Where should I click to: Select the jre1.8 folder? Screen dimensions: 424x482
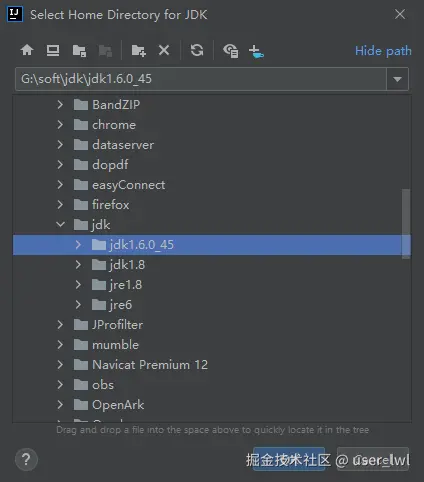pos(125,285)
